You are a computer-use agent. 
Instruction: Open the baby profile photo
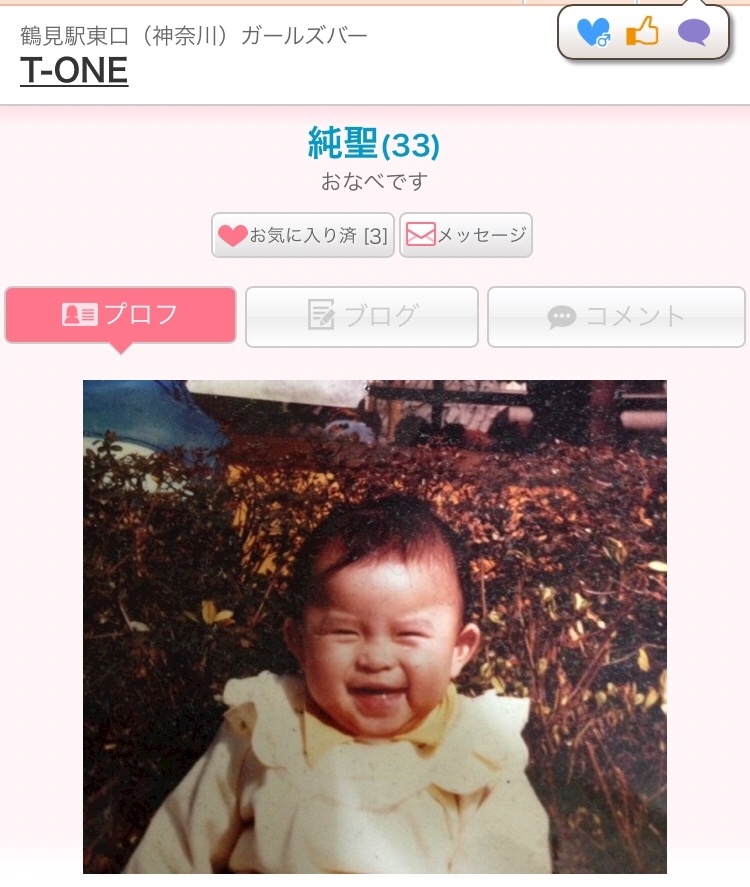pyautogui.click(x=375, y=627)
